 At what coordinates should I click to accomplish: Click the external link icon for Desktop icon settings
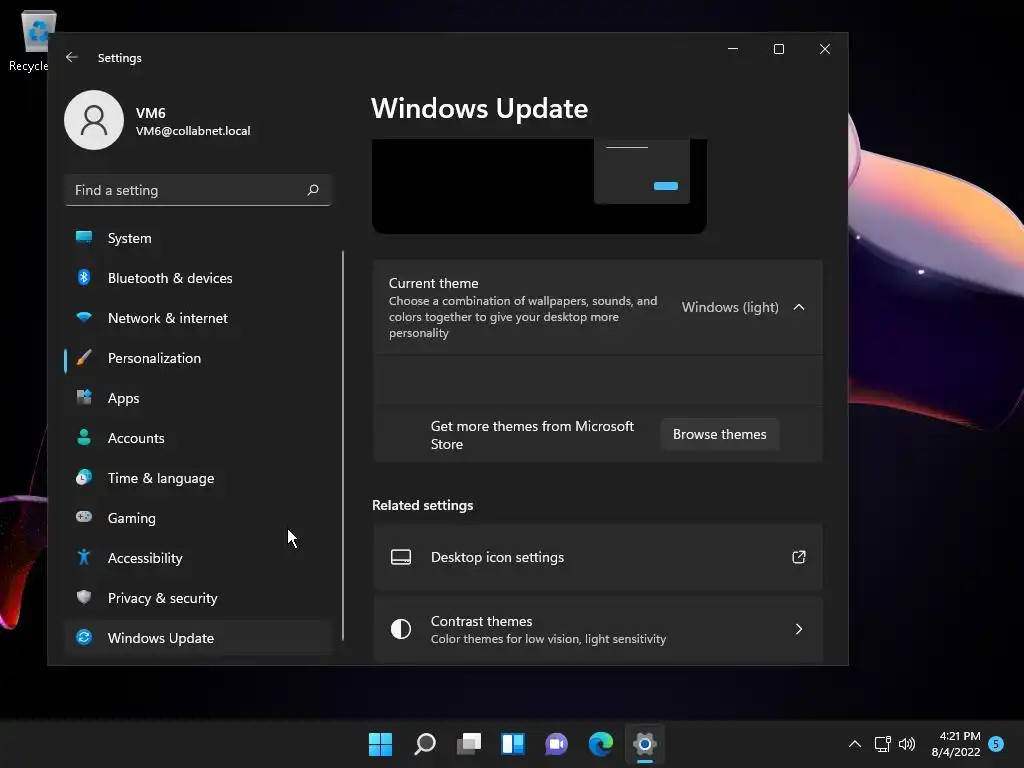point(799,557)
